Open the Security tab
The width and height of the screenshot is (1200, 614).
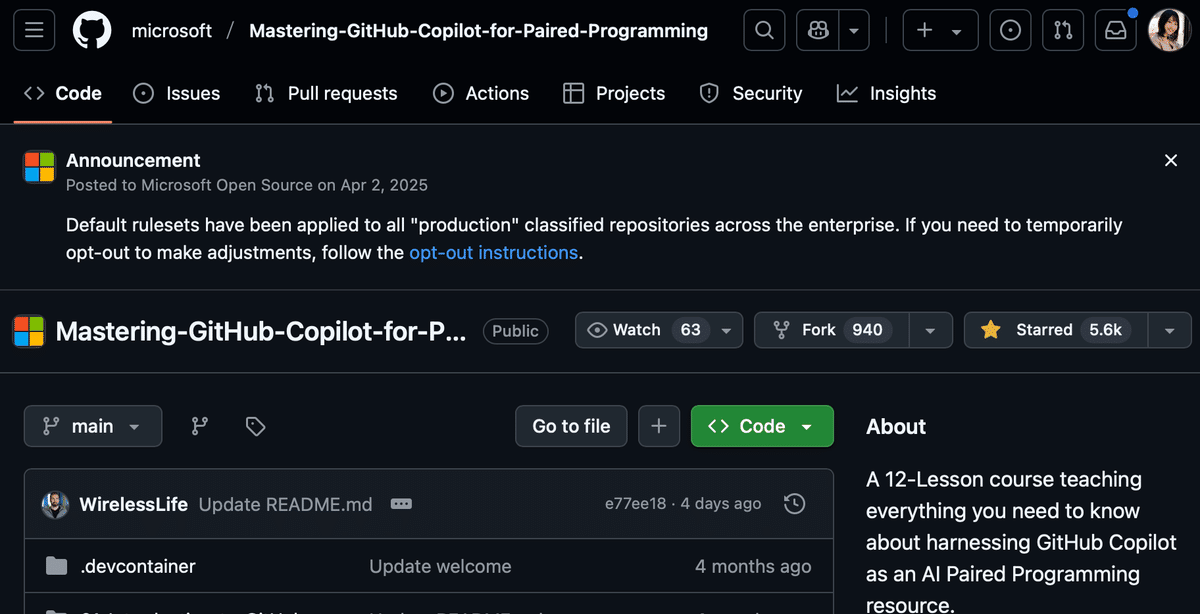tap(751, 93)
